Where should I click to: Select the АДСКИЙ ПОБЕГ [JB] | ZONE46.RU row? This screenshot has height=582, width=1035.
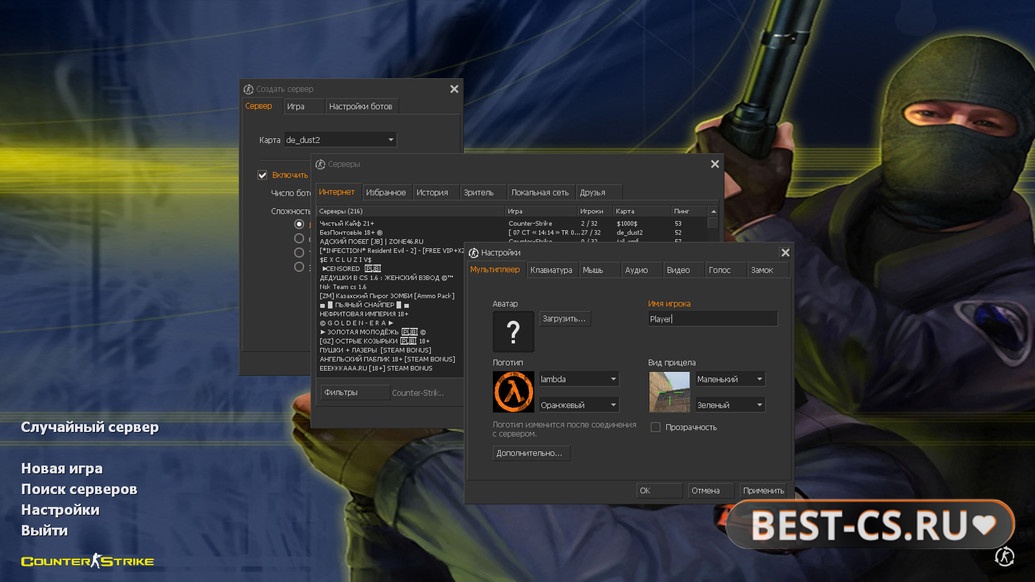pyautogui.click(x=512, y=242)
